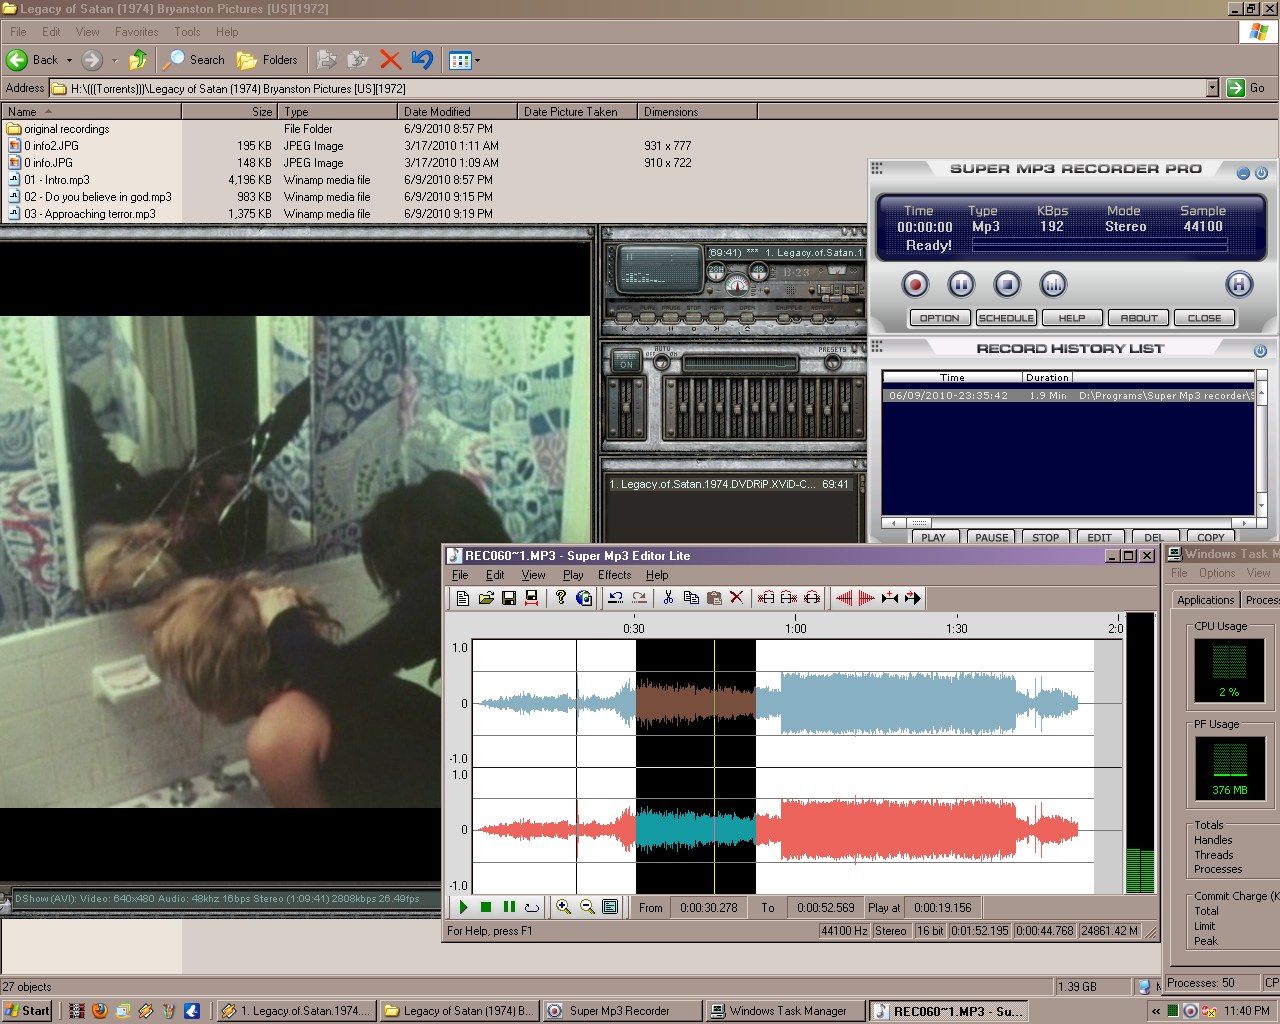1280x1024 pixels.
Task: Select file 01 - Intro.mp3
Action: coord(57,180)
